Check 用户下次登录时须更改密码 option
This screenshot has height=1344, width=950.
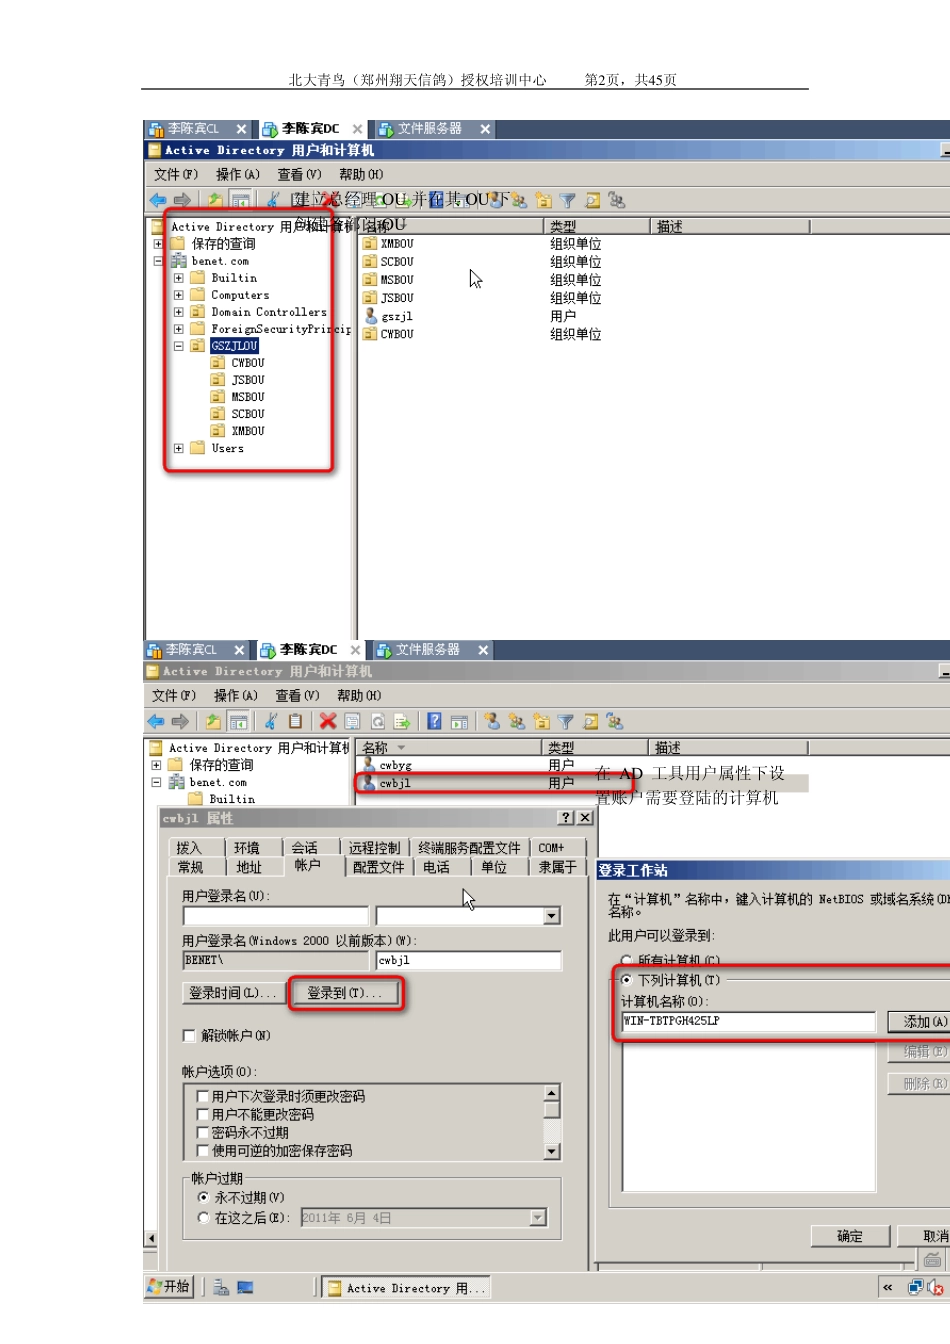click(x=203, y=1096)
